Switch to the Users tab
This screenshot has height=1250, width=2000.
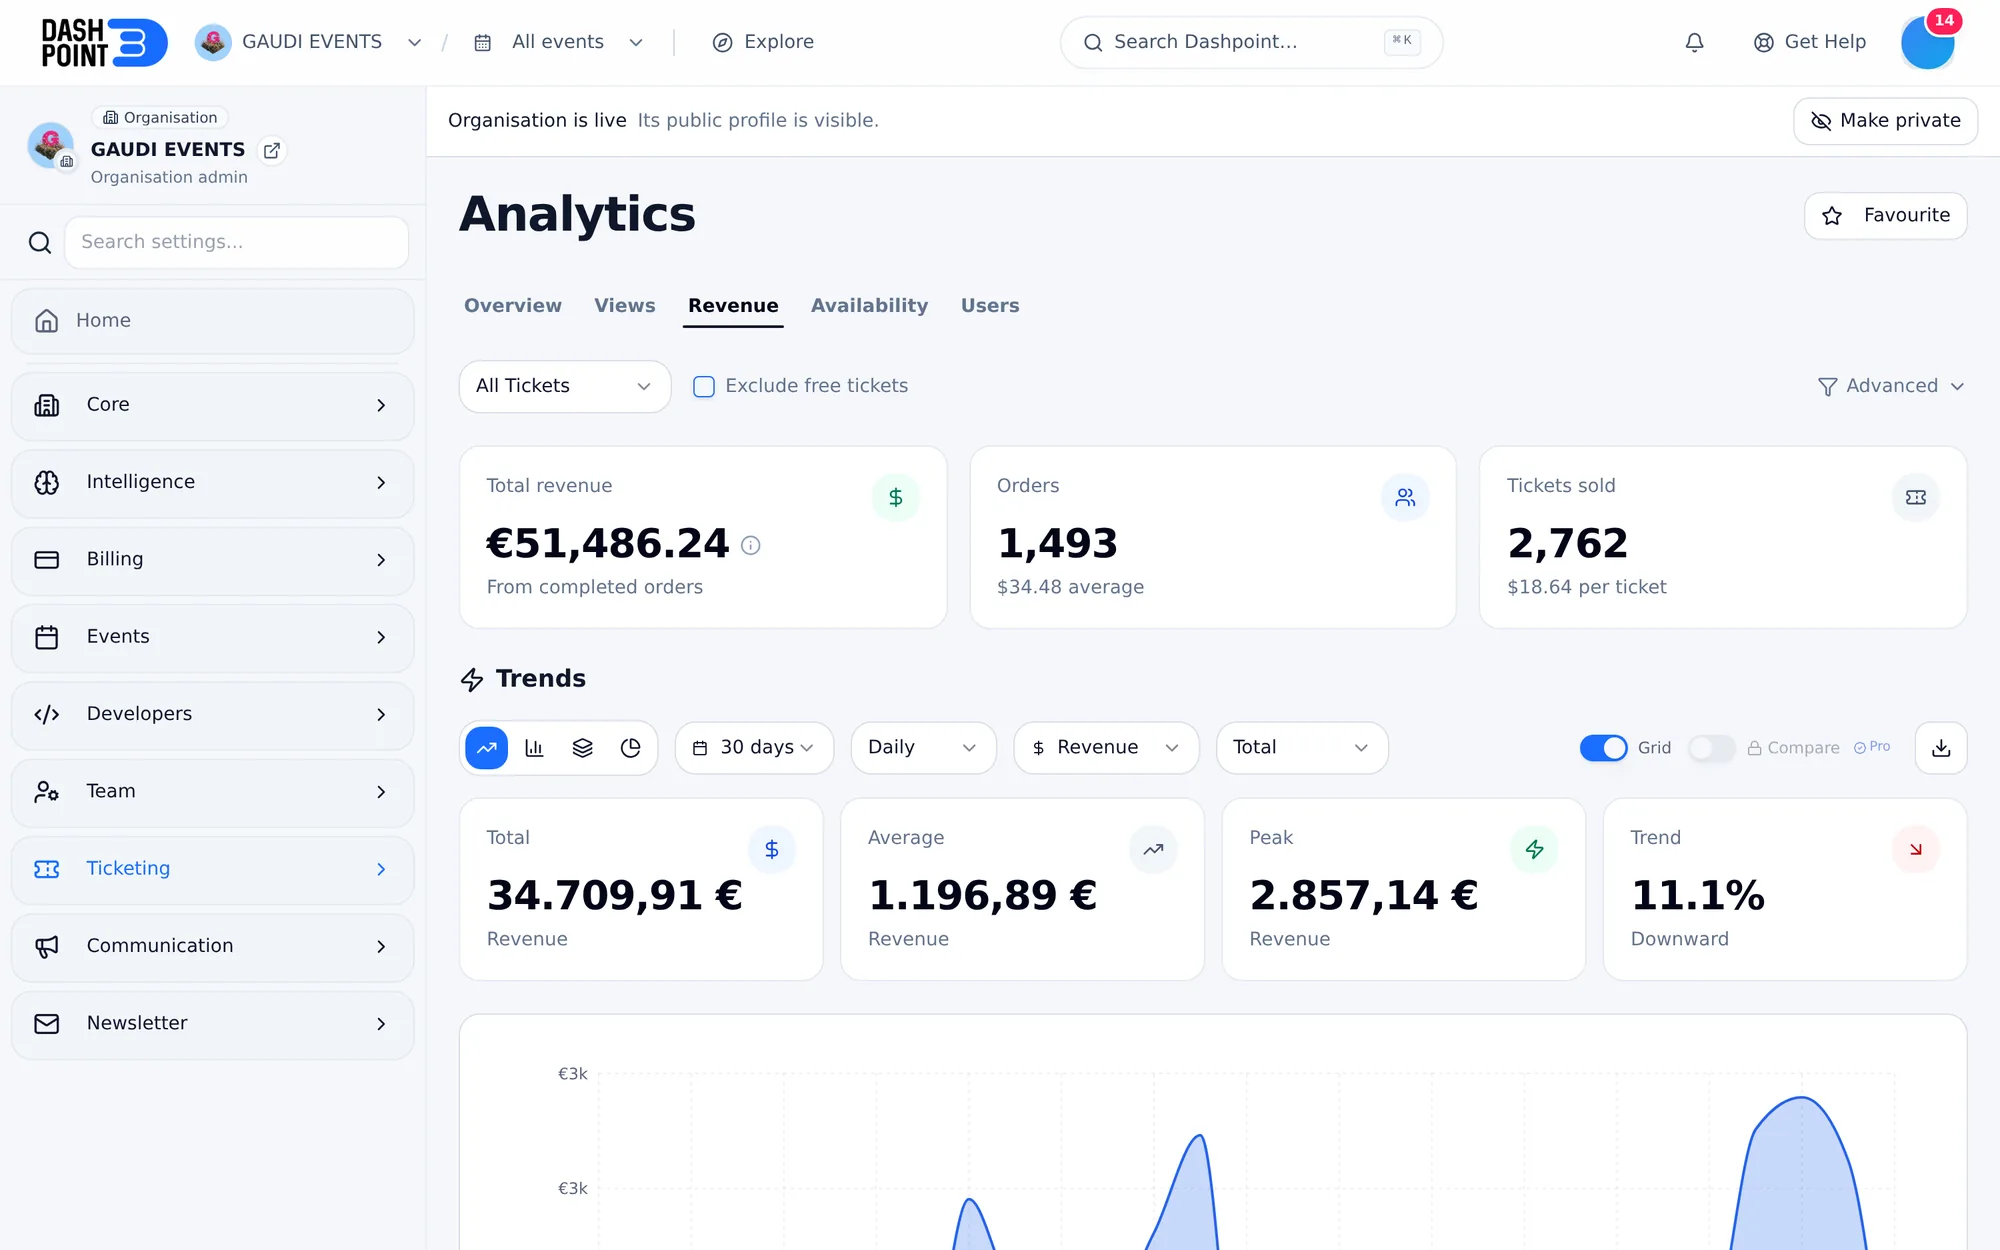[990, 306]
